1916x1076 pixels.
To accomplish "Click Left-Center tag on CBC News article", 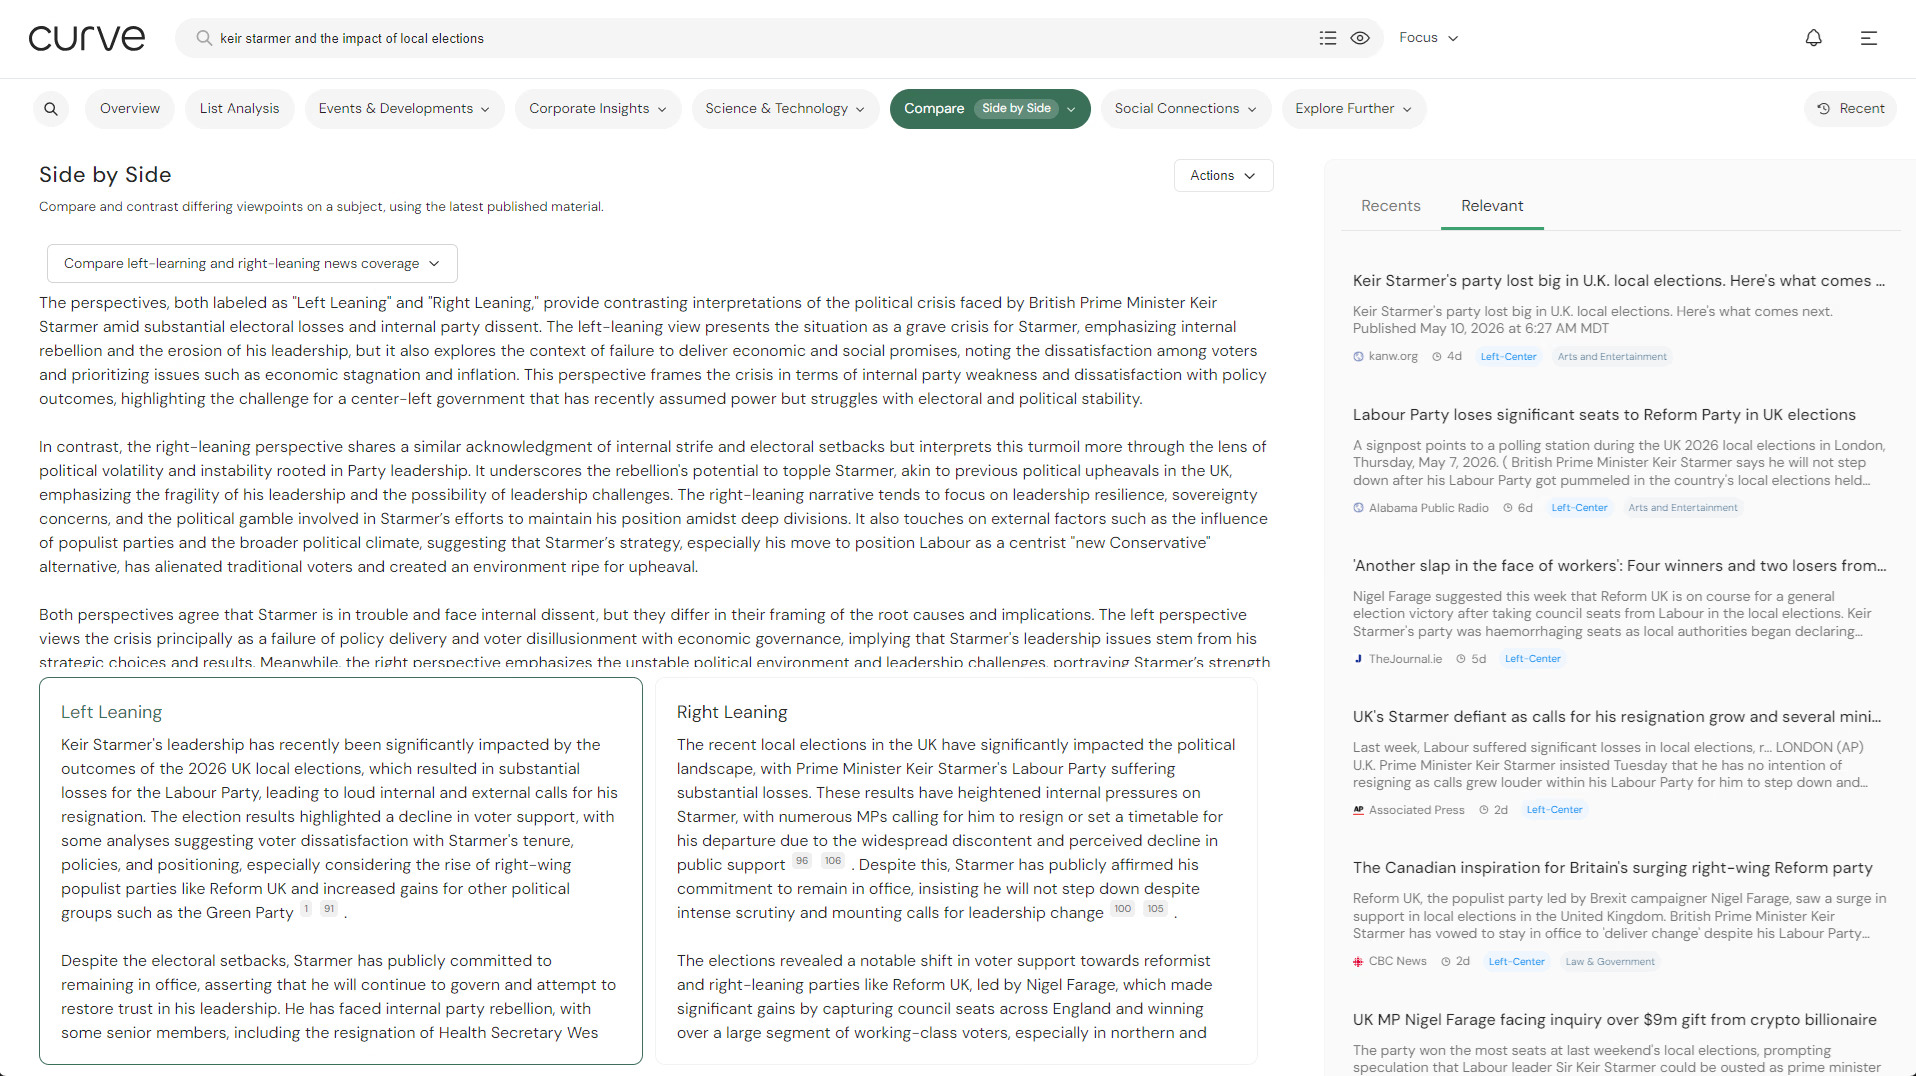I will 1517,962.
